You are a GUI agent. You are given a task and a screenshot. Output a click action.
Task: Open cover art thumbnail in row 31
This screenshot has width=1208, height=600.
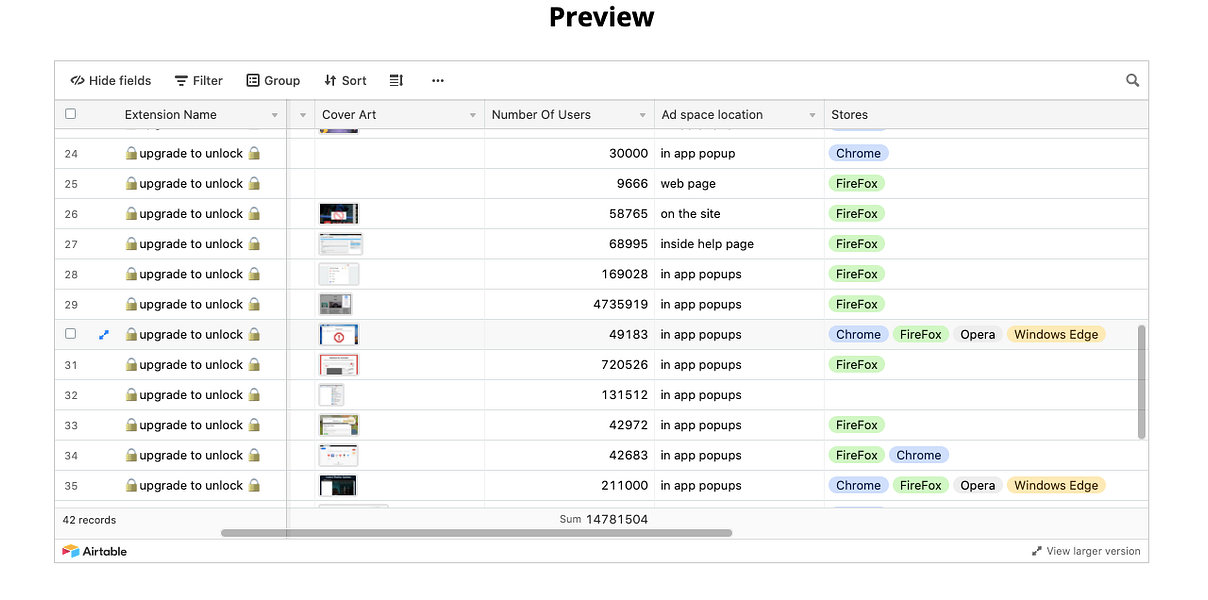pos(338,364)
